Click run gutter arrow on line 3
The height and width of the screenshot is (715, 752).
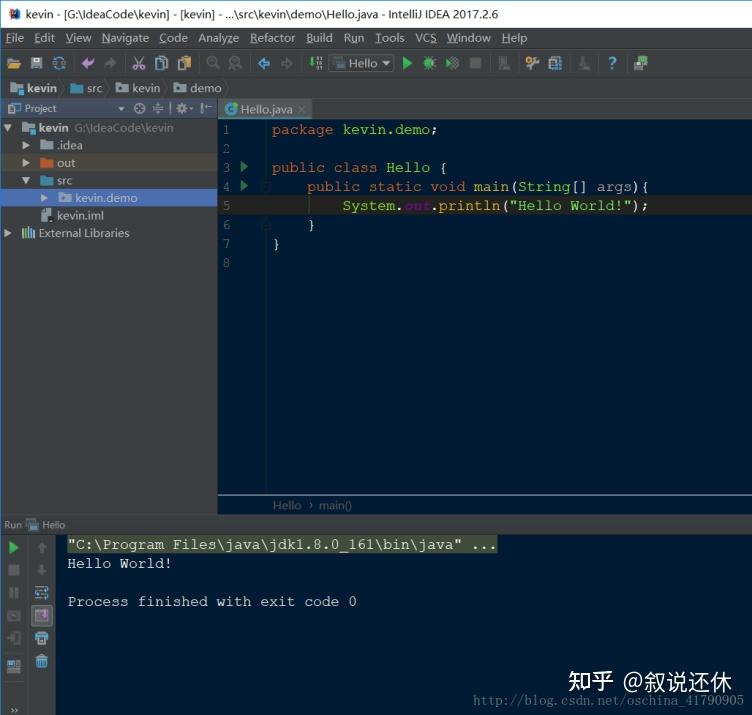[245, 167]
